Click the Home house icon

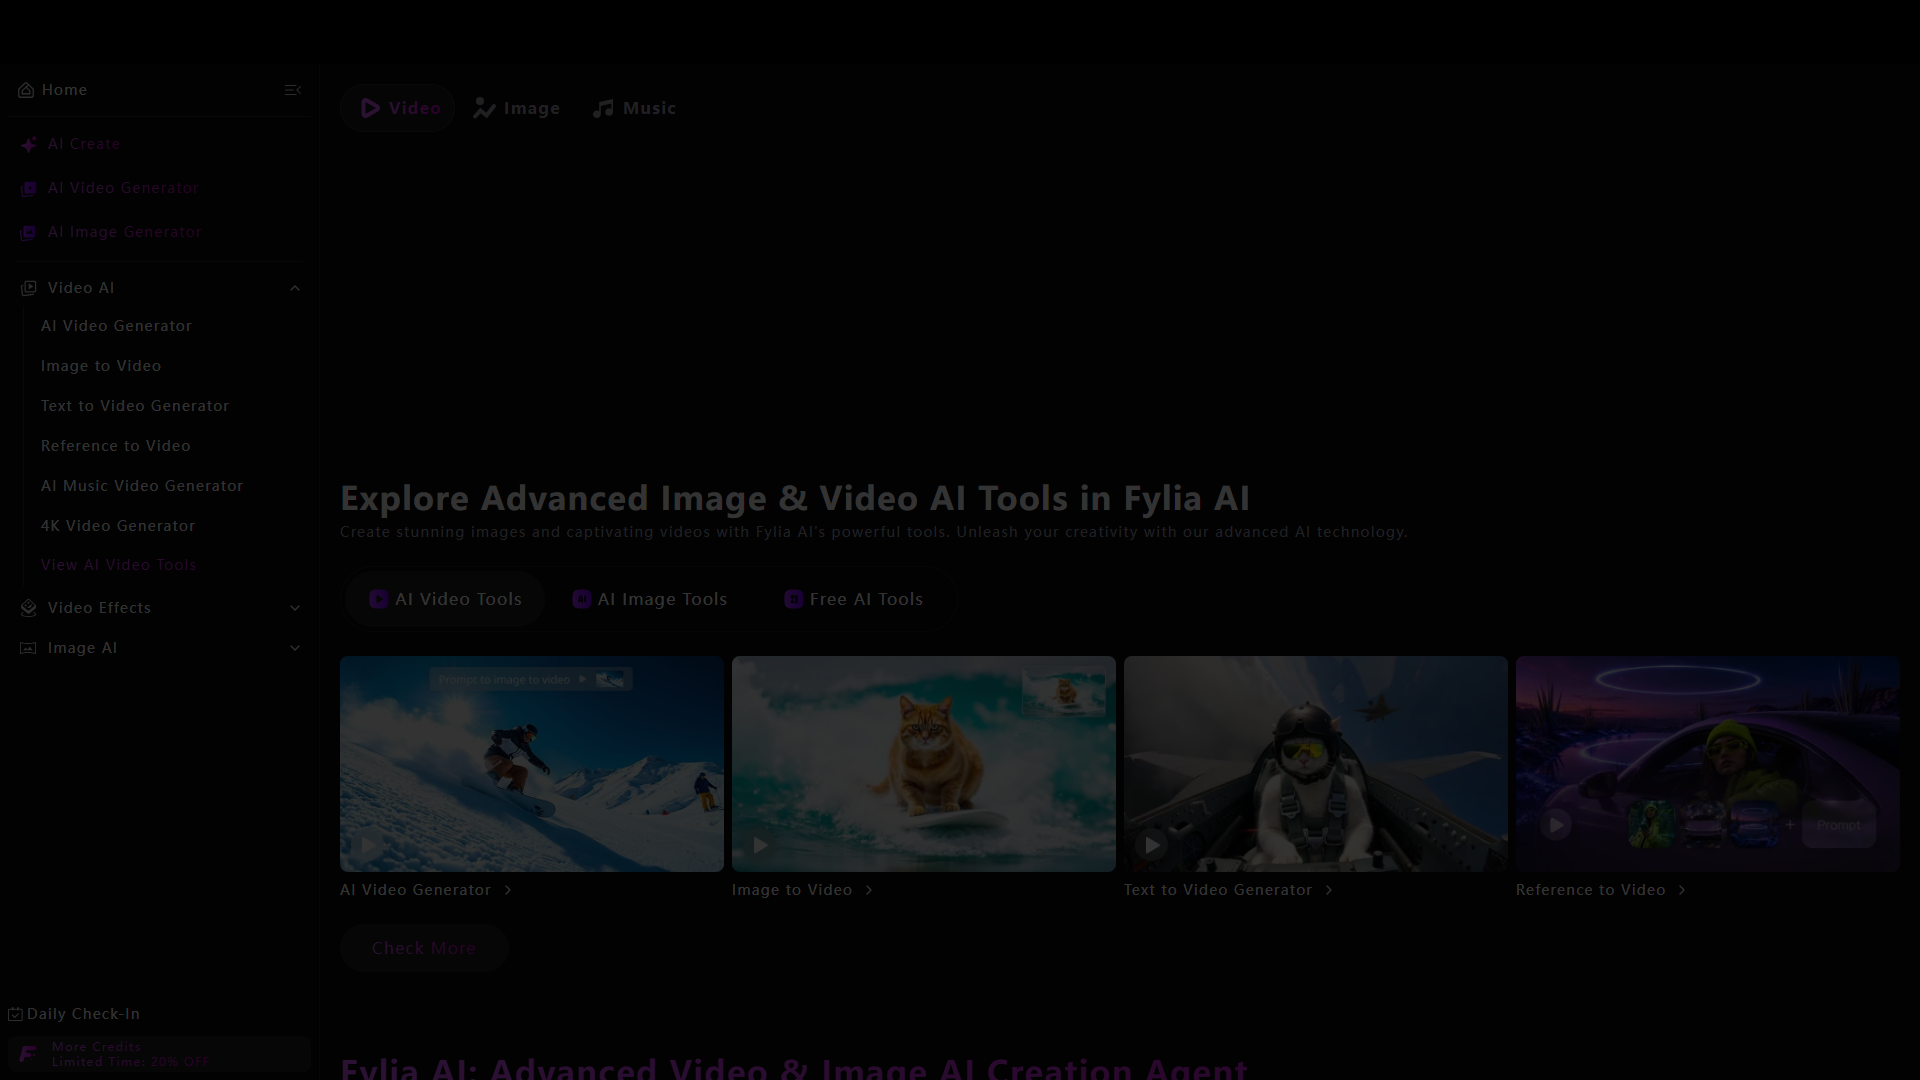[26, 90]
